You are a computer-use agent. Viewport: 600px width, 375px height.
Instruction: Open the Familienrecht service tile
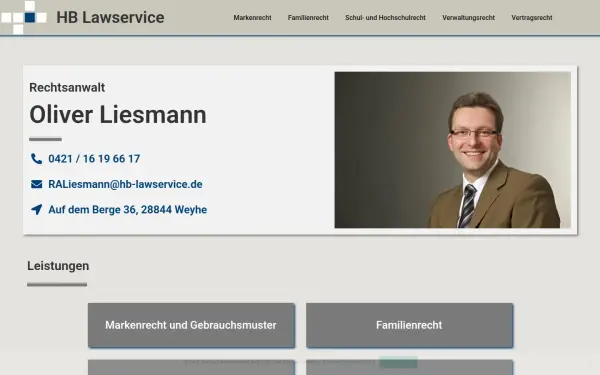[x=409, y=325]
